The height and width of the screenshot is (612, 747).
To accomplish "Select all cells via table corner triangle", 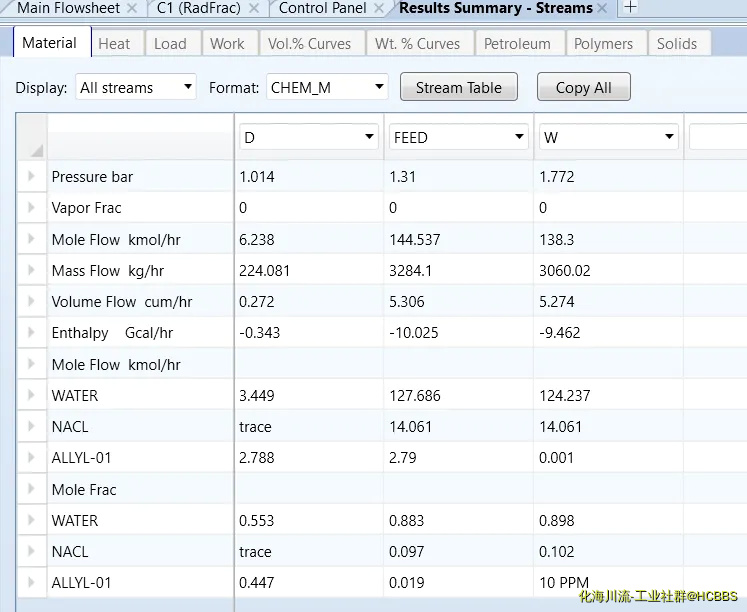I will tap(36, 151).
